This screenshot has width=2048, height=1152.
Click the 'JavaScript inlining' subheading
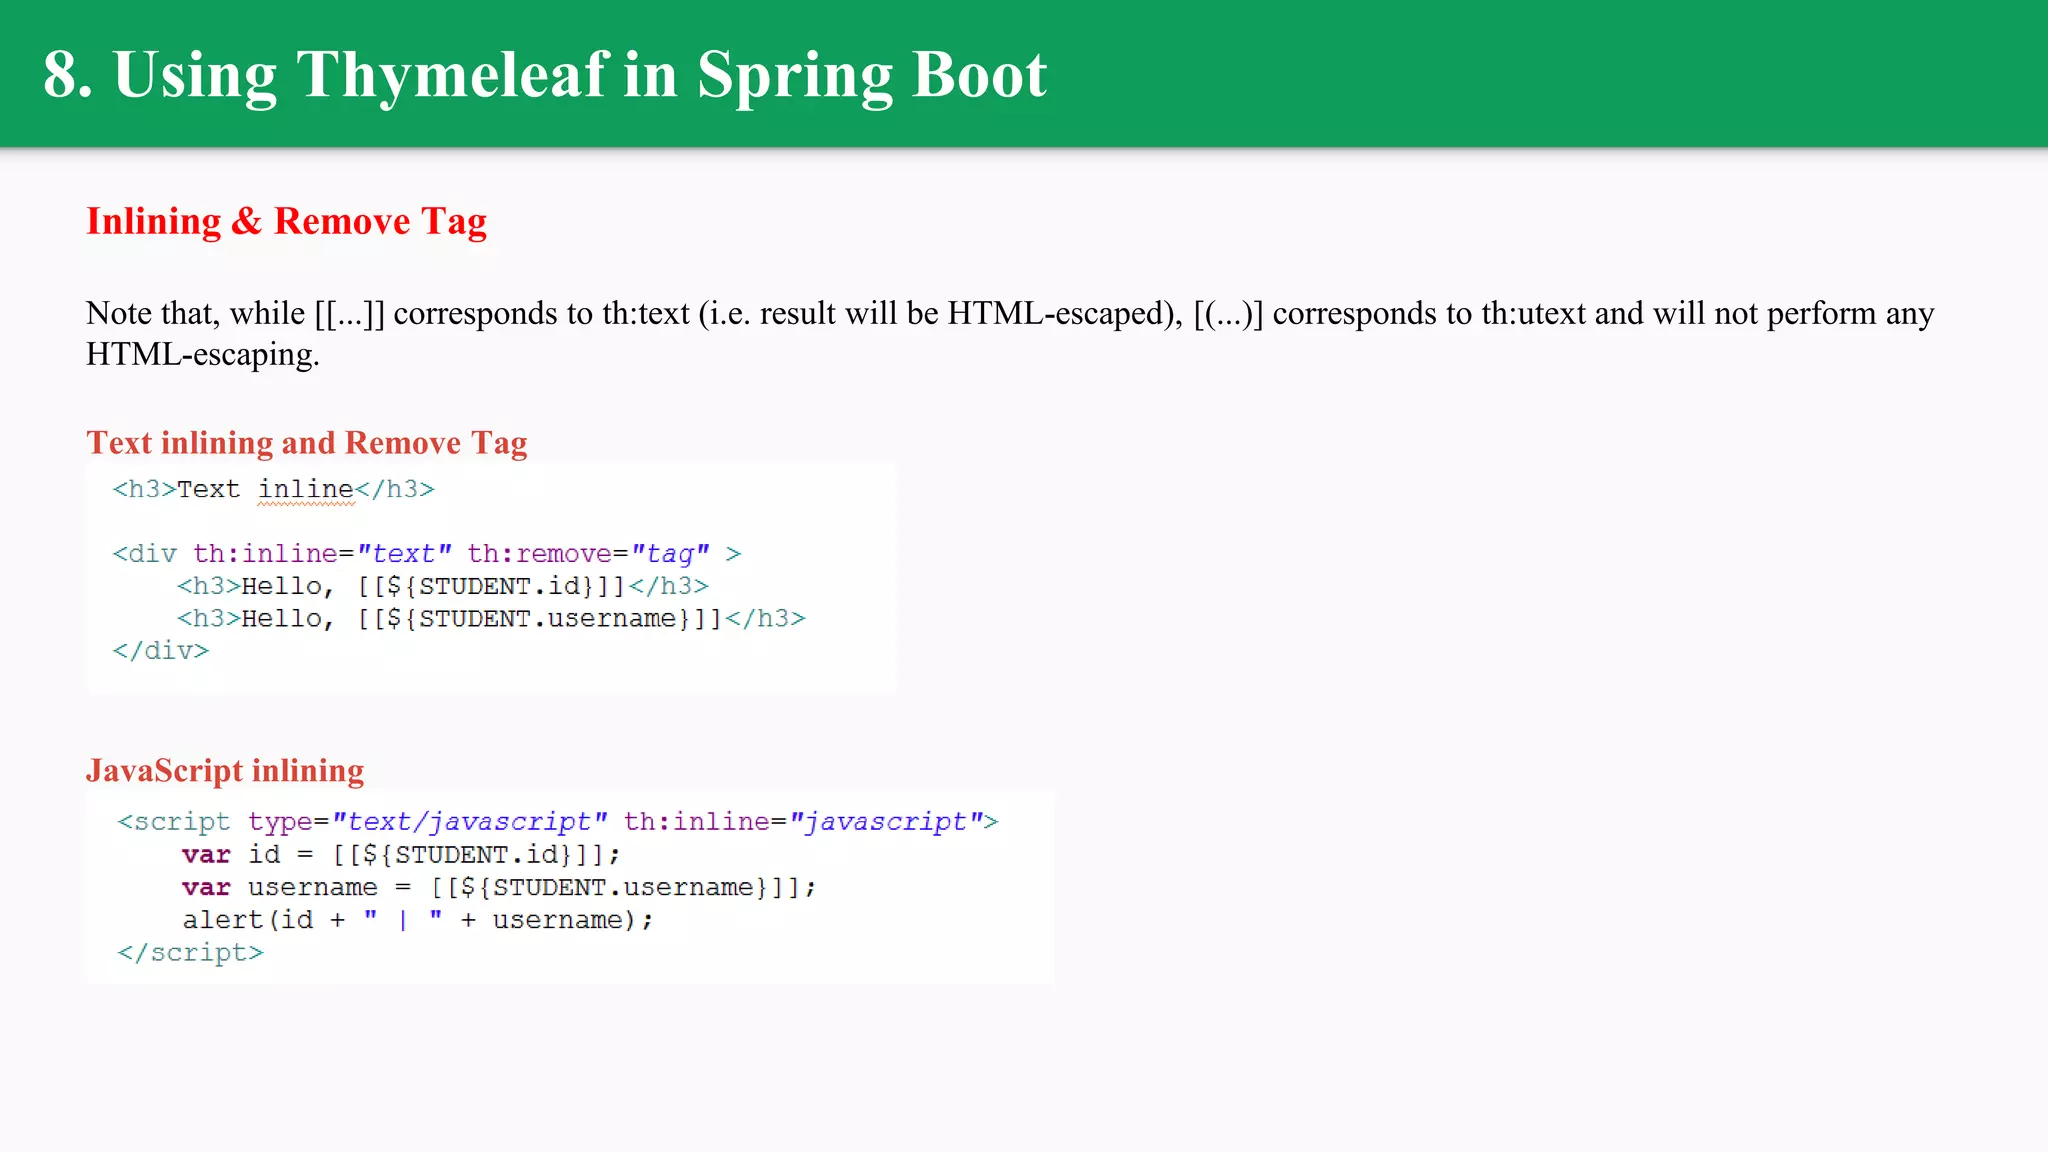click(x=225, y=770)
